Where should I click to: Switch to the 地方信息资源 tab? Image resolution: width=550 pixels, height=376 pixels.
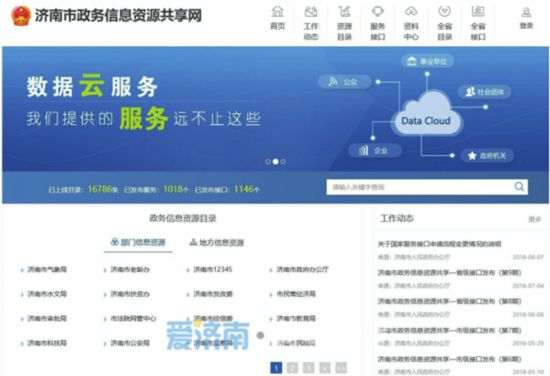click(x=217, y=242)
